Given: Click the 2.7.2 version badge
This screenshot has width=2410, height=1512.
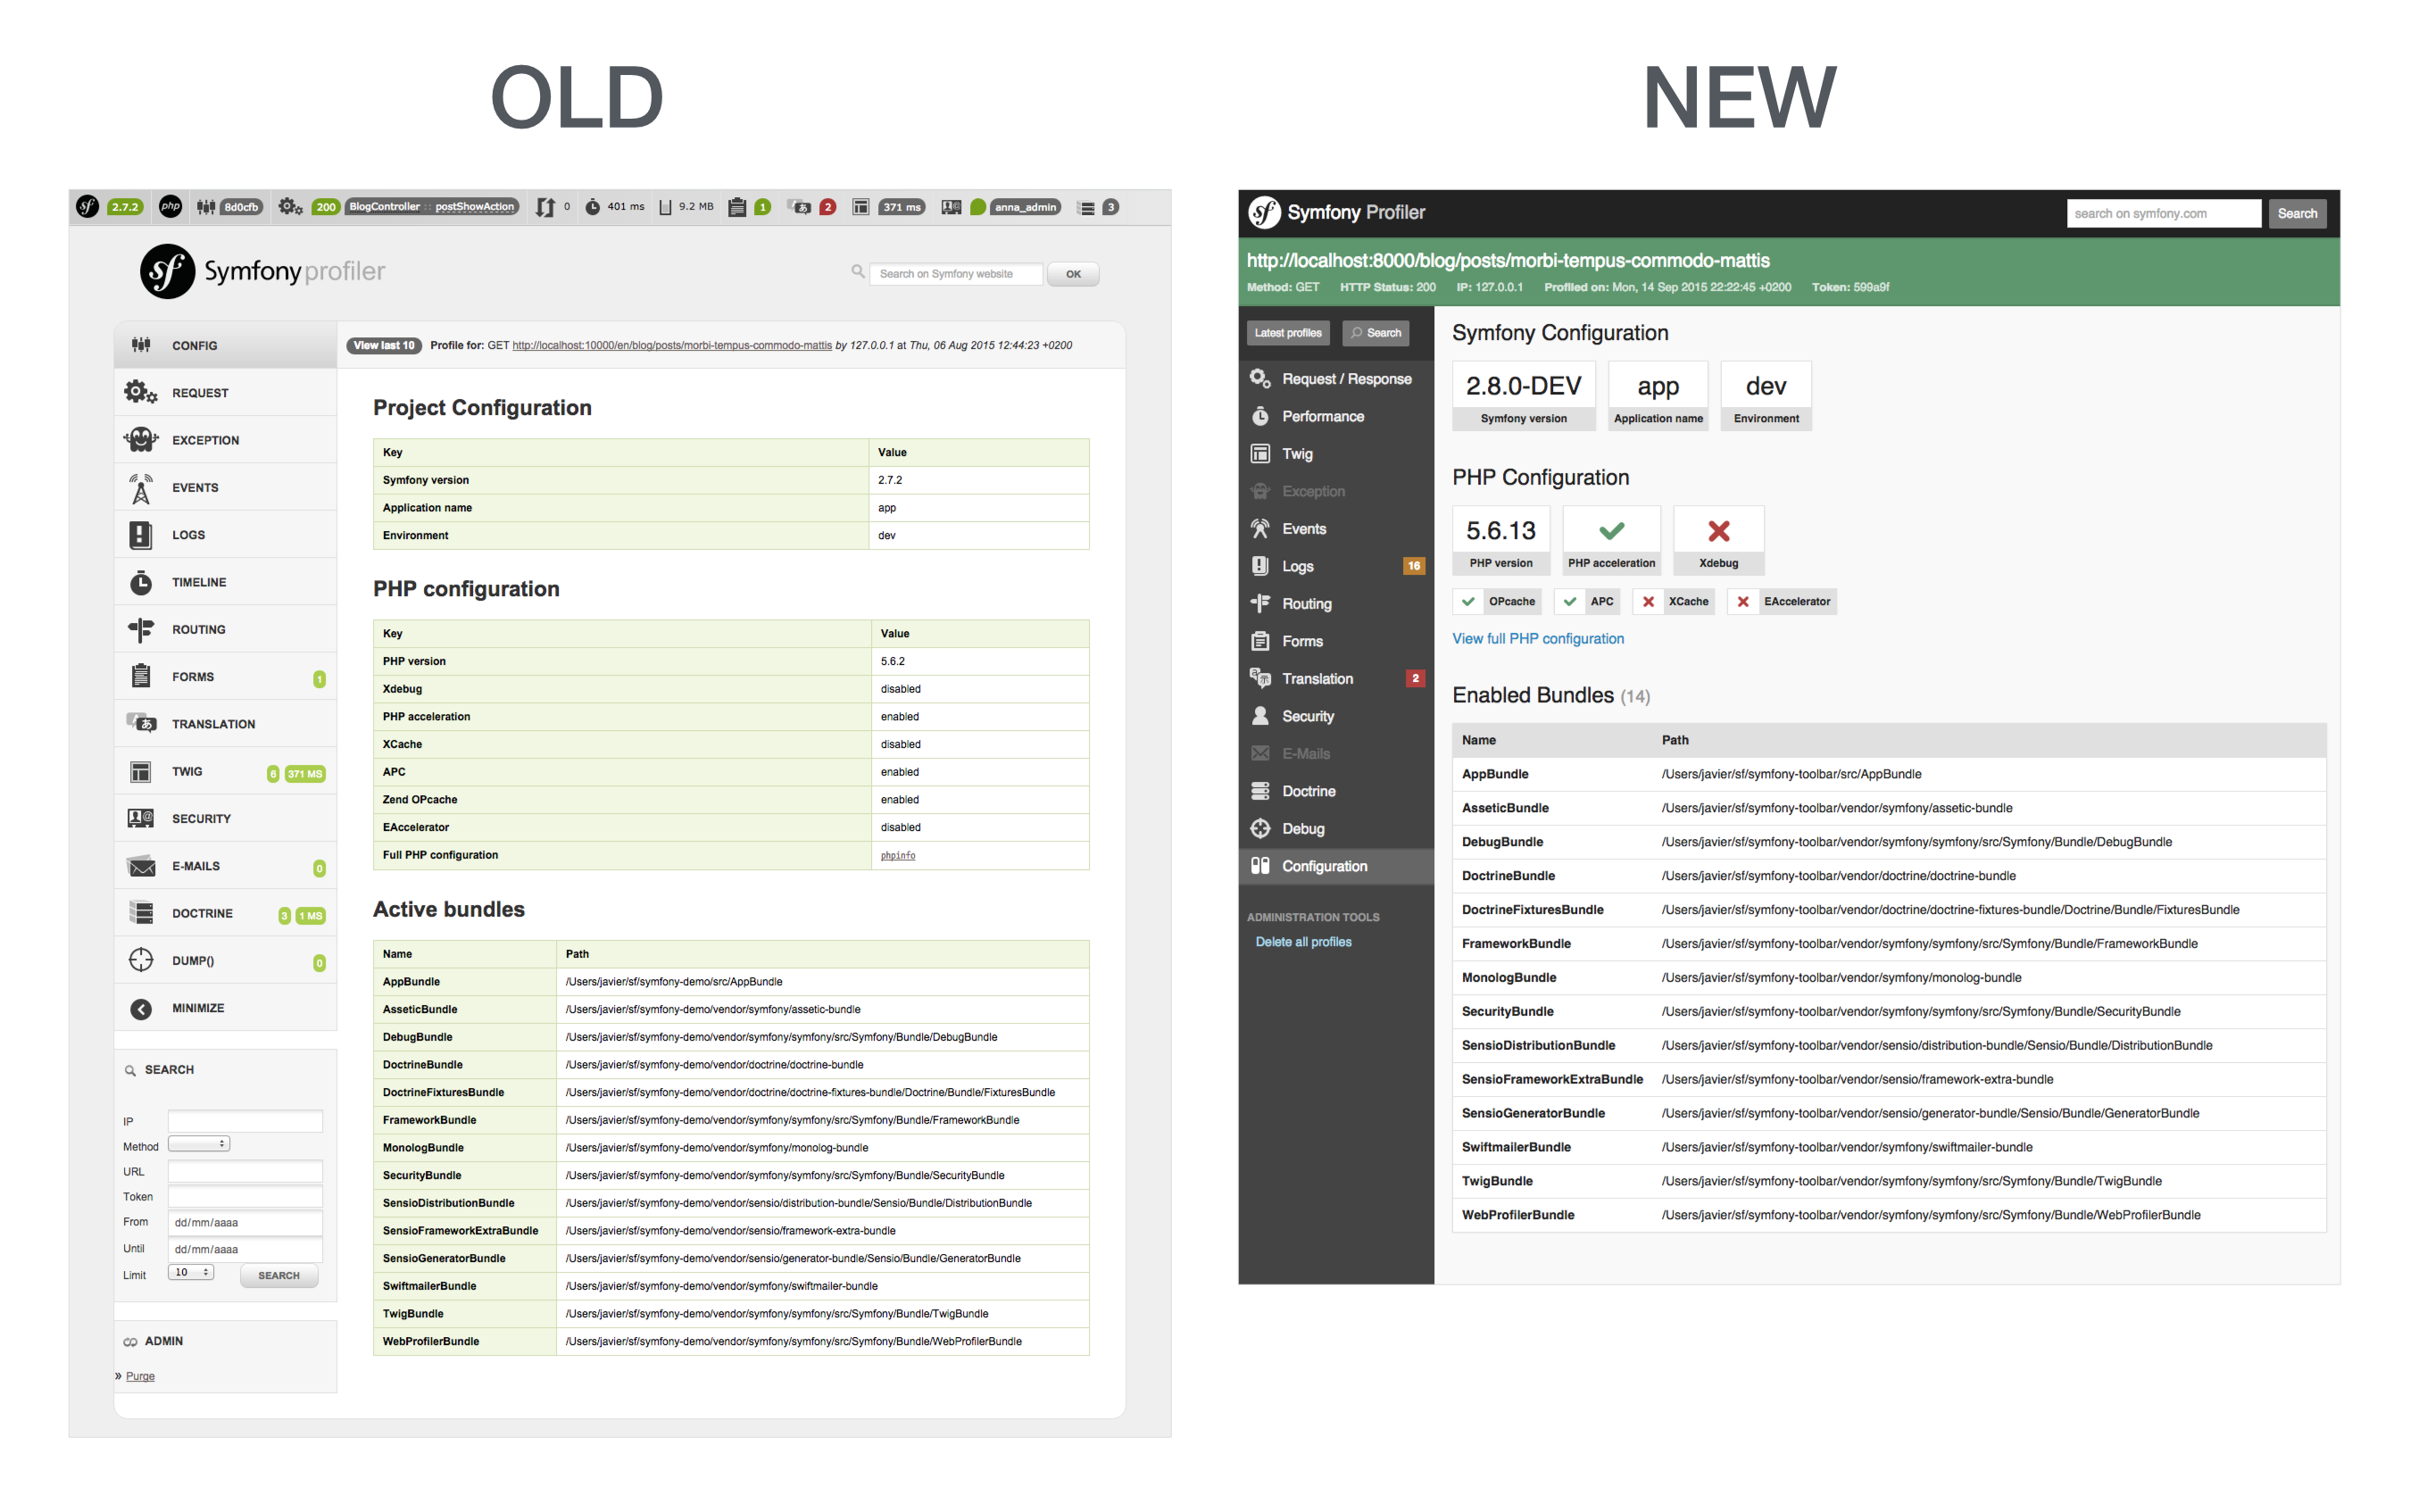Looking at the screenshot, I should [125, 207].
